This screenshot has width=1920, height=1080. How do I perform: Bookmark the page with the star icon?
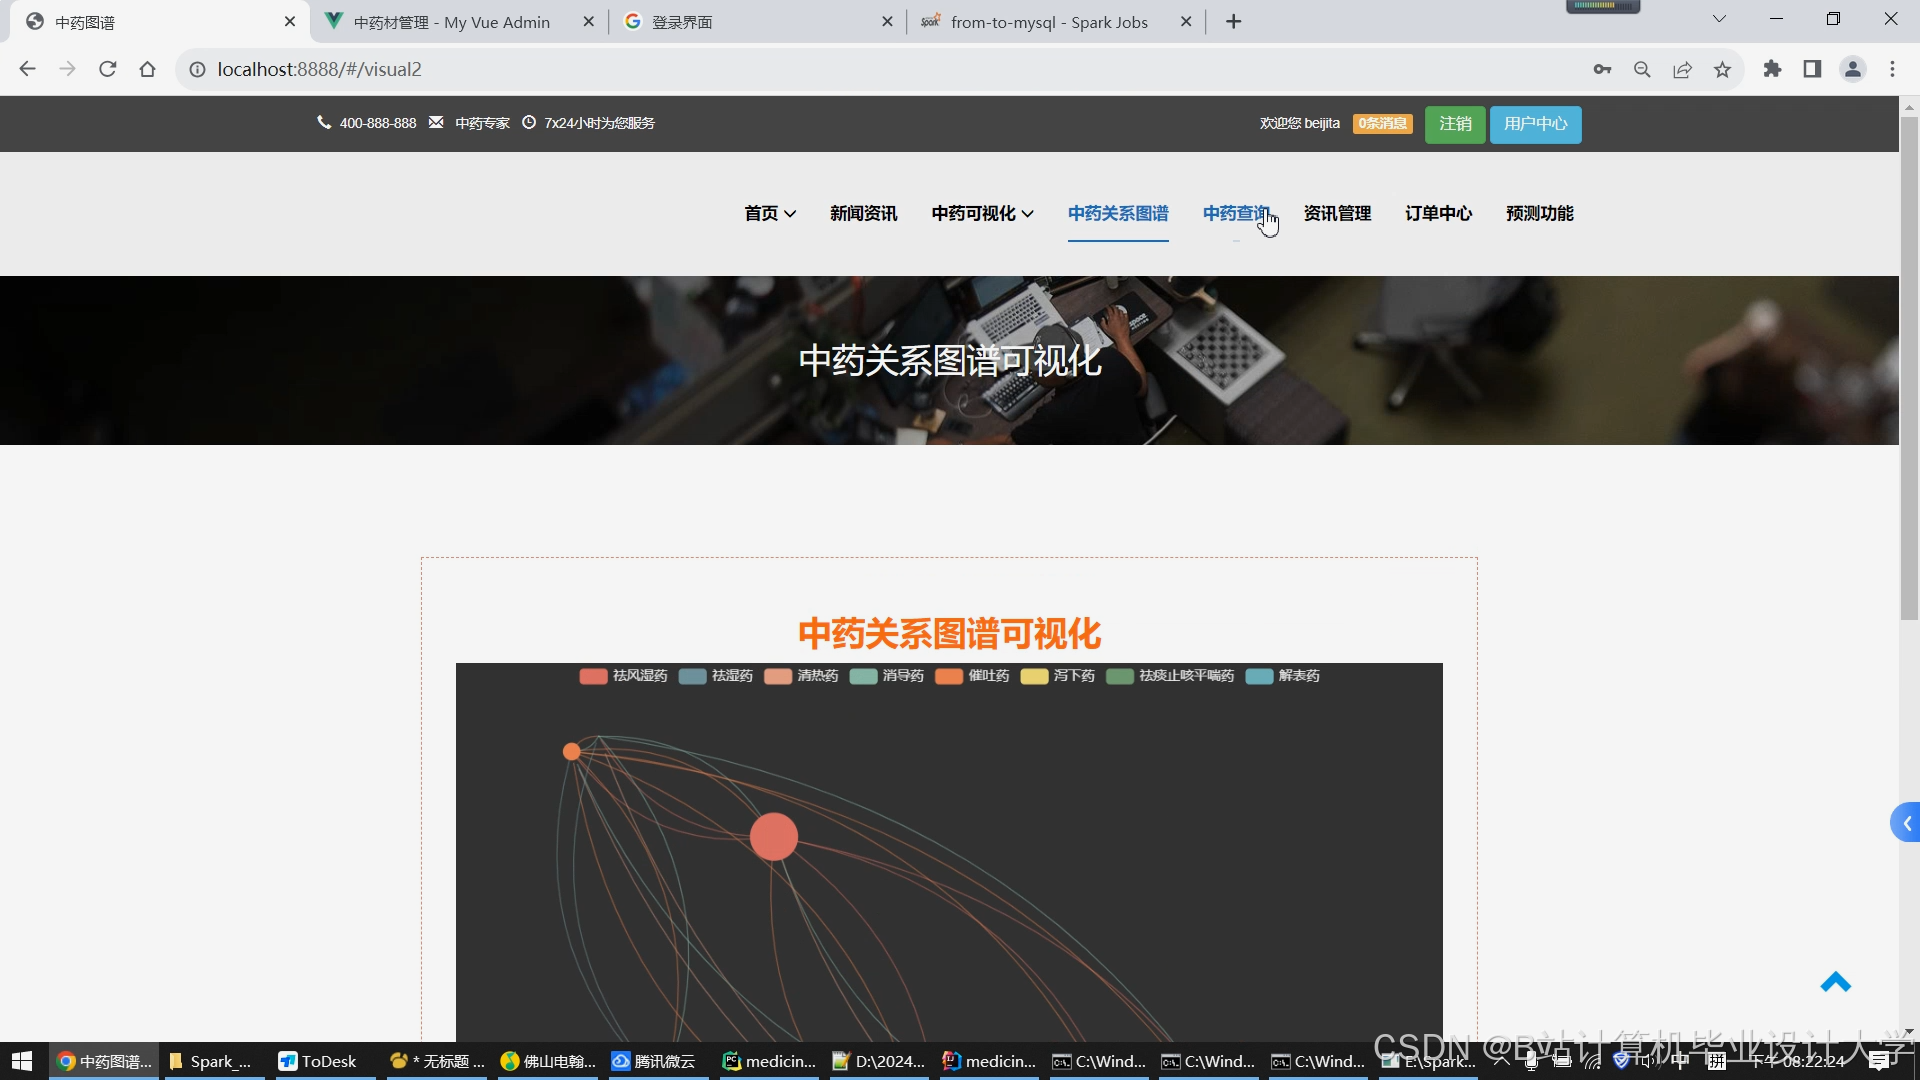(x=1722, y=69)
